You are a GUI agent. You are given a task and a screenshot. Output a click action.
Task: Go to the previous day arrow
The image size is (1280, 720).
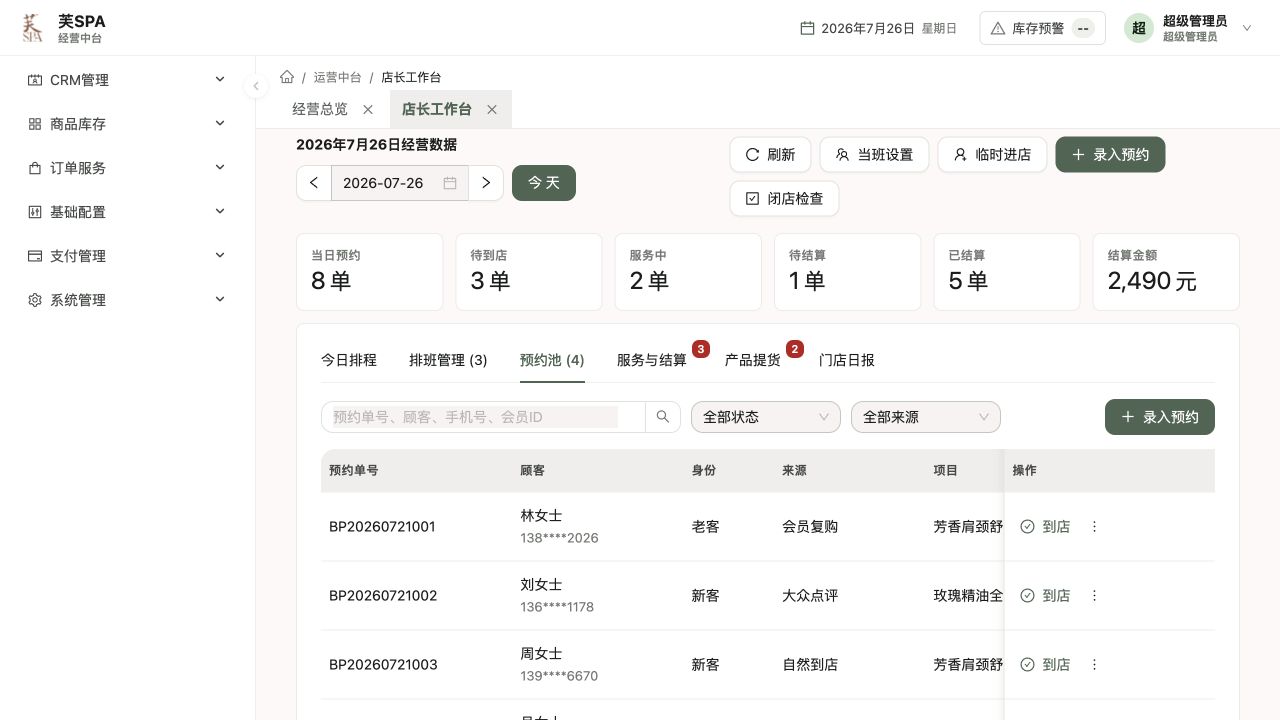pos(314,183)
